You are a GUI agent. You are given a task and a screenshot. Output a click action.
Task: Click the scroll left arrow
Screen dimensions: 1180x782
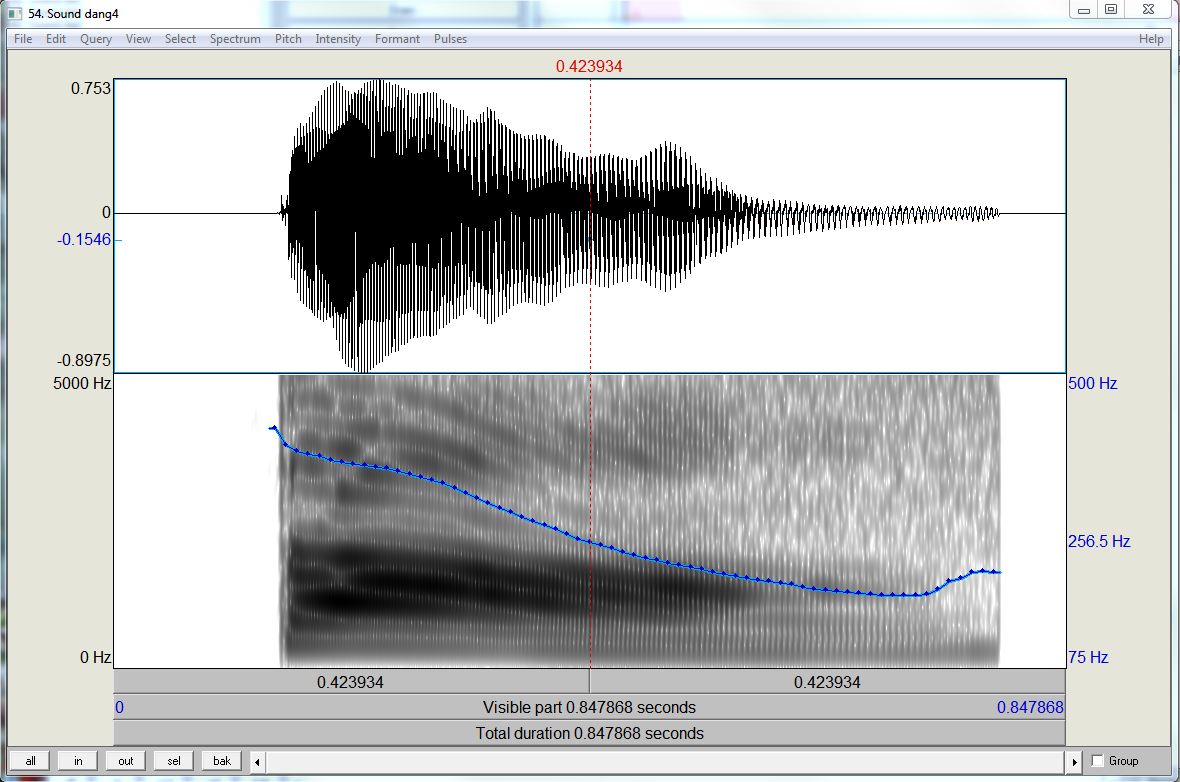click(x=257, y=762)
